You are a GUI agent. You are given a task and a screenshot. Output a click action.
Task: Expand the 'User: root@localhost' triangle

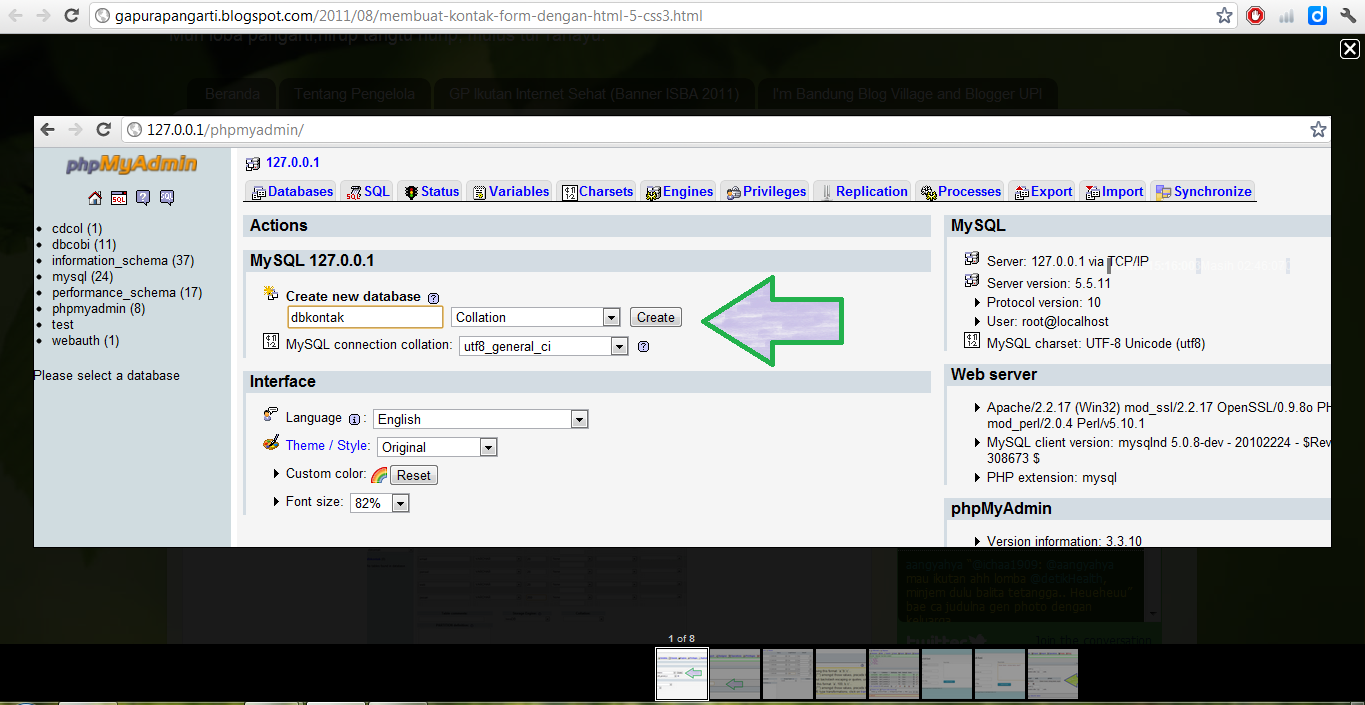pyautogui.click(x=978, y=321)
